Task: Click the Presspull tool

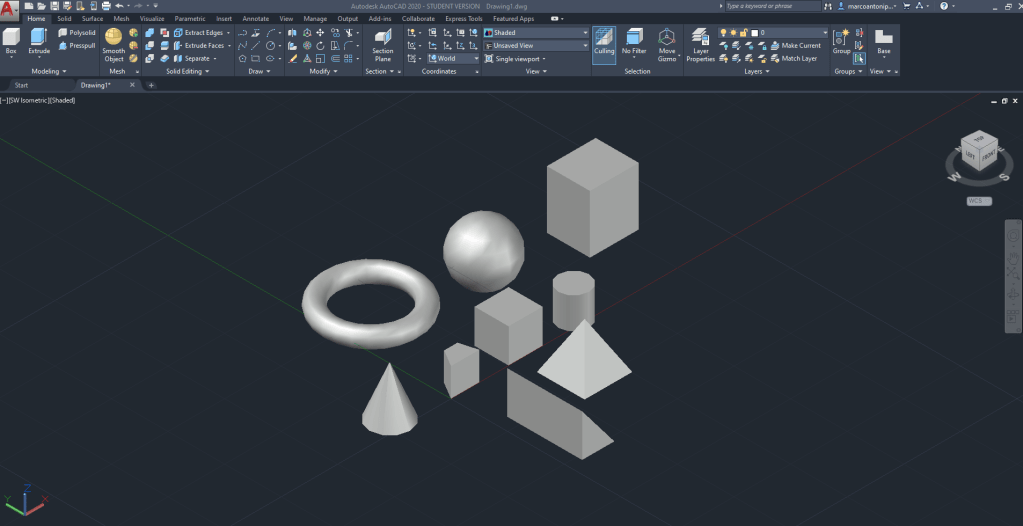Action: 76,45
